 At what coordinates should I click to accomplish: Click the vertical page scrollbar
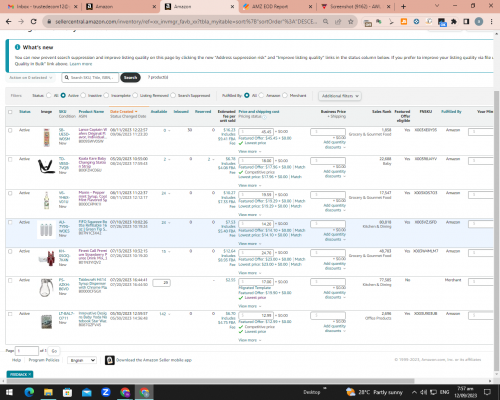[496, 230]
